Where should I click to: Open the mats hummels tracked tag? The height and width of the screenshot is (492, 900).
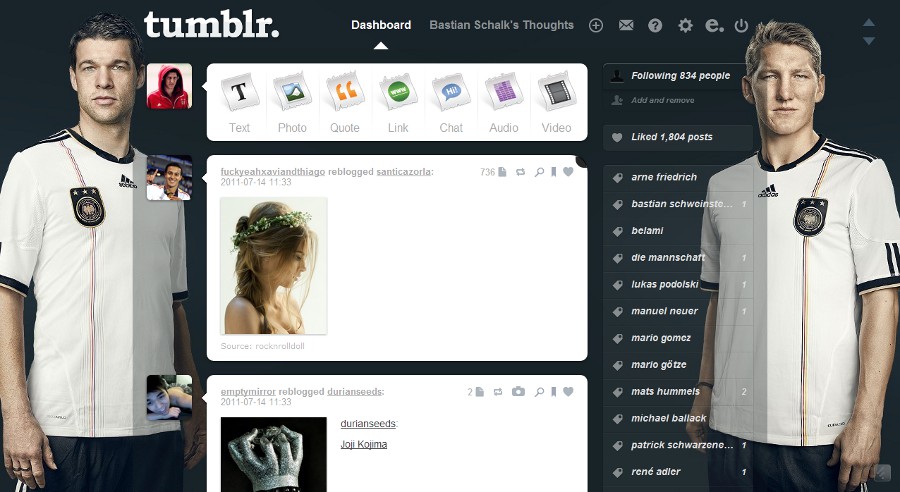click(x=678, y=392)
